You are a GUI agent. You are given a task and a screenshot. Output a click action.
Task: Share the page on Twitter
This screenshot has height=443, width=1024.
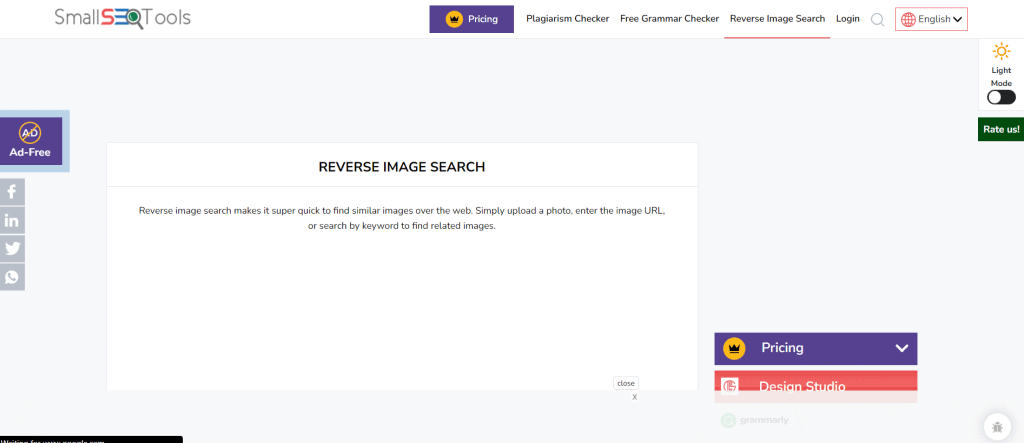click(12, 249)
